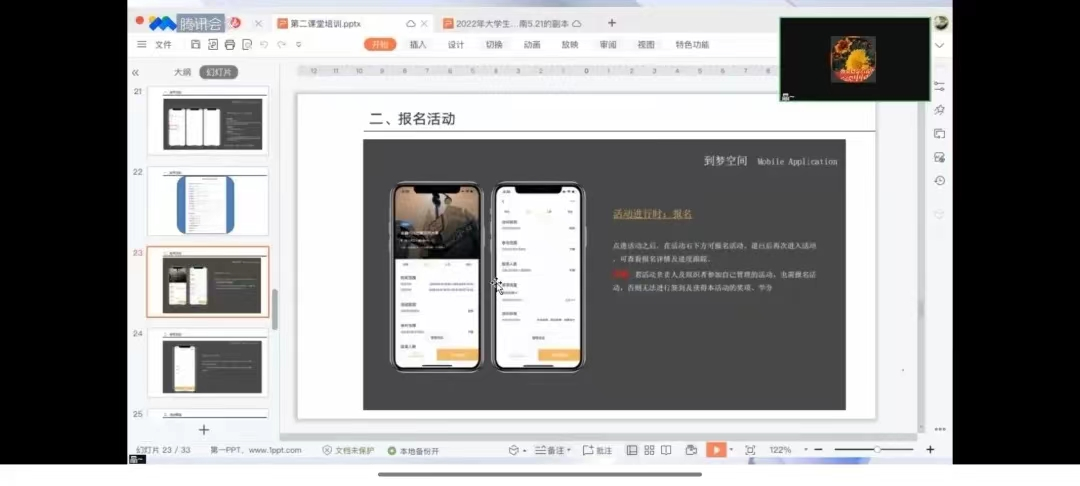This screenshot has height=486, width=1080.
Task: Open the slideshow options dropdown arrow
Action: (x=732, y=450)
